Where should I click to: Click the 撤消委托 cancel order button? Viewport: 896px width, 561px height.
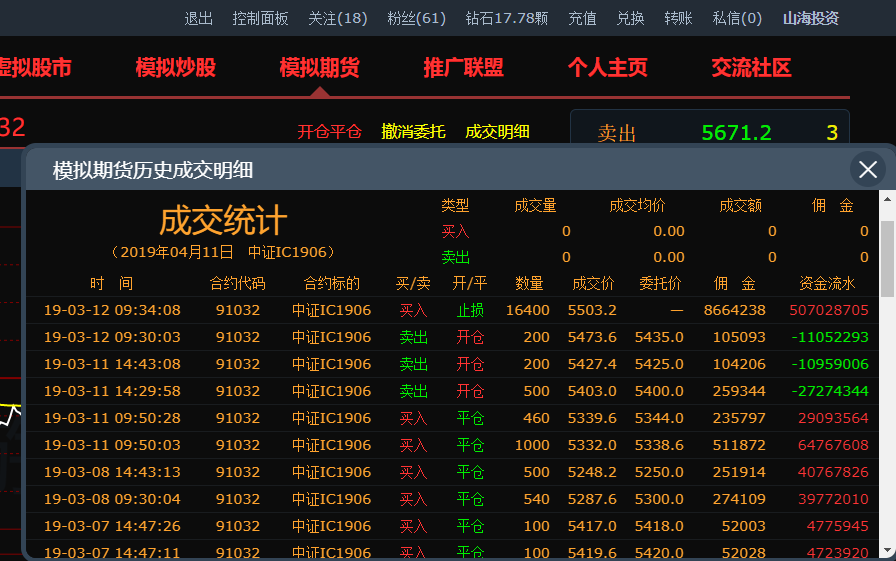coord(414,132)
